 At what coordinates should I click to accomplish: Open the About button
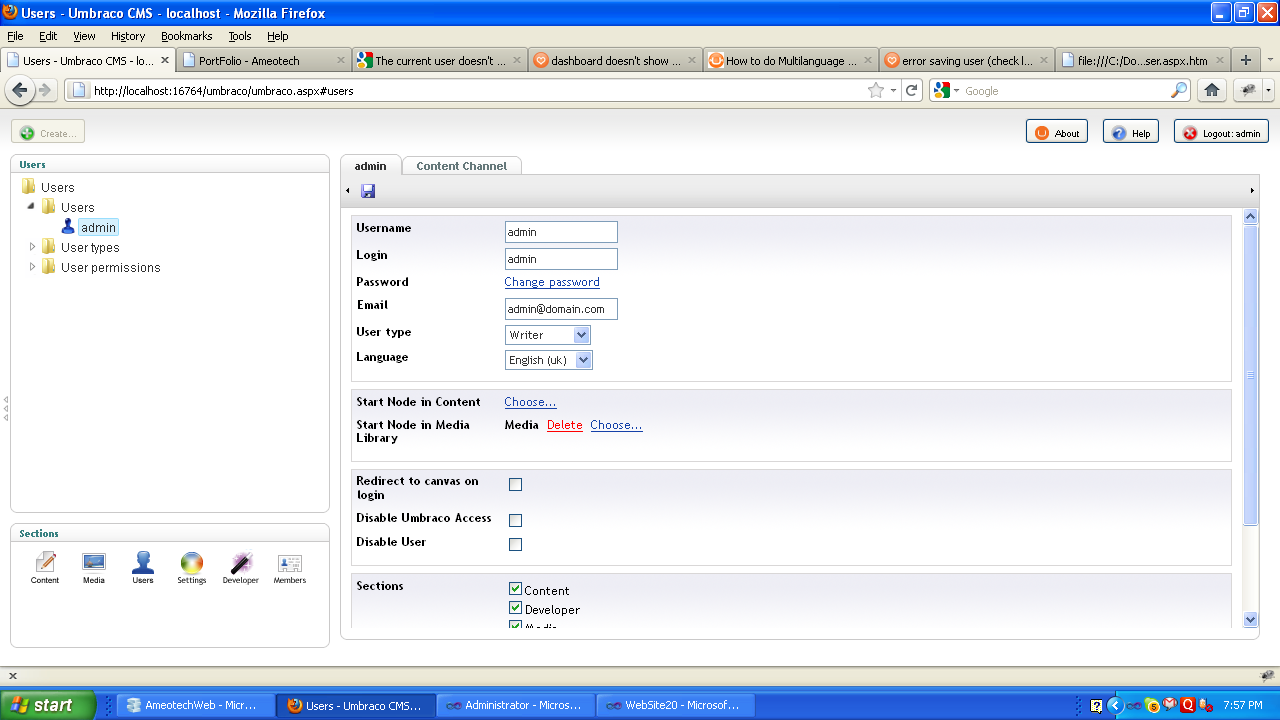[1057, 132]
